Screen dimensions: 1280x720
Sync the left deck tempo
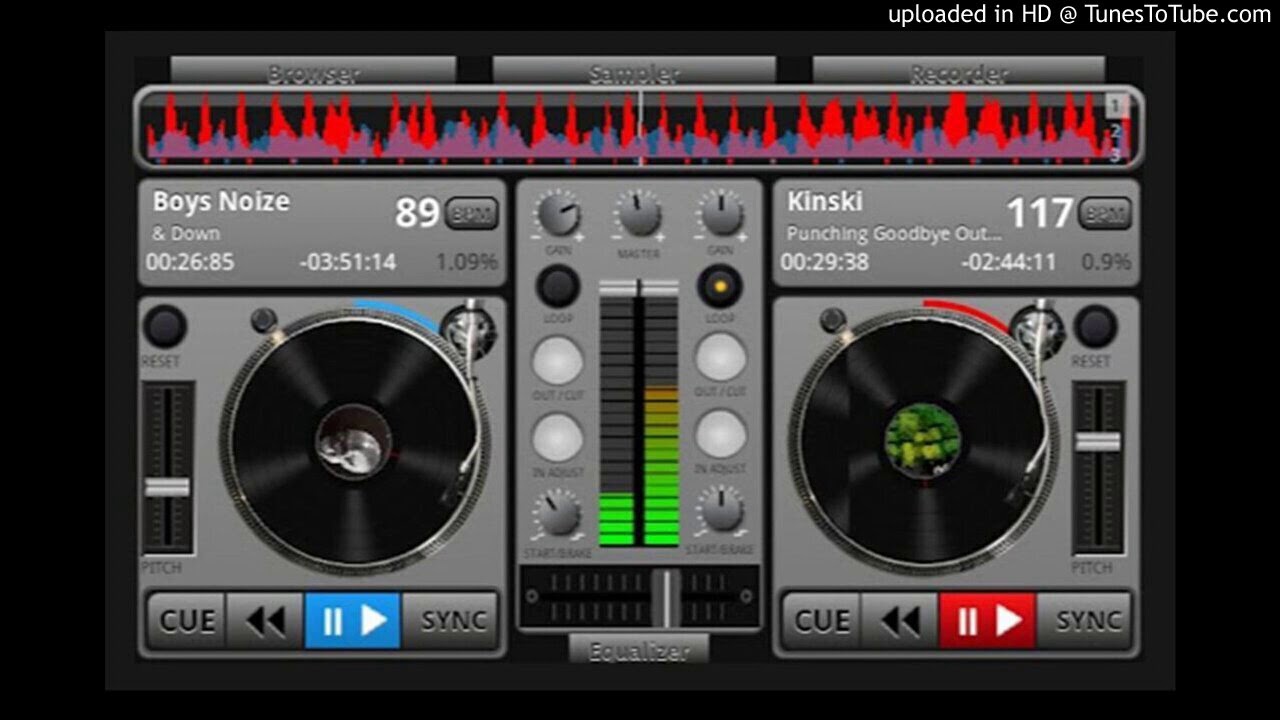(451, 621)
